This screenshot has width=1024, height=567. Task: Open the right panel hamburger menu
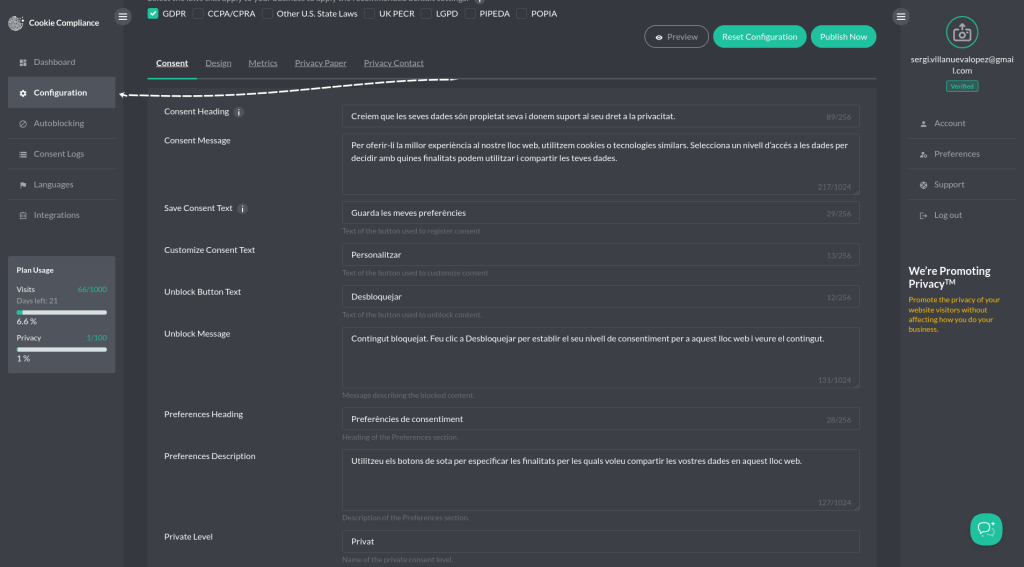[901, 16]
